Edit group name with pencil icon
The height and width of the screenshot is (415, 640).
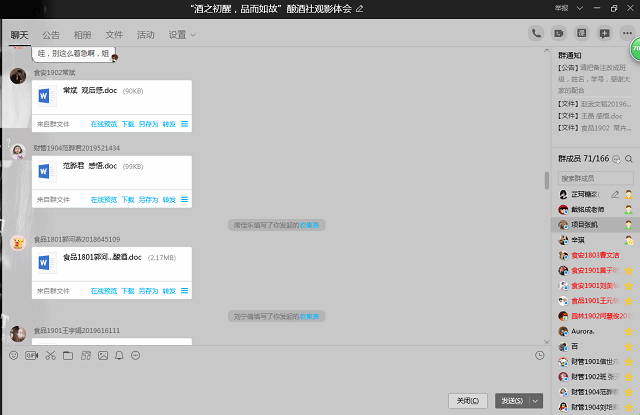[360, 9]
